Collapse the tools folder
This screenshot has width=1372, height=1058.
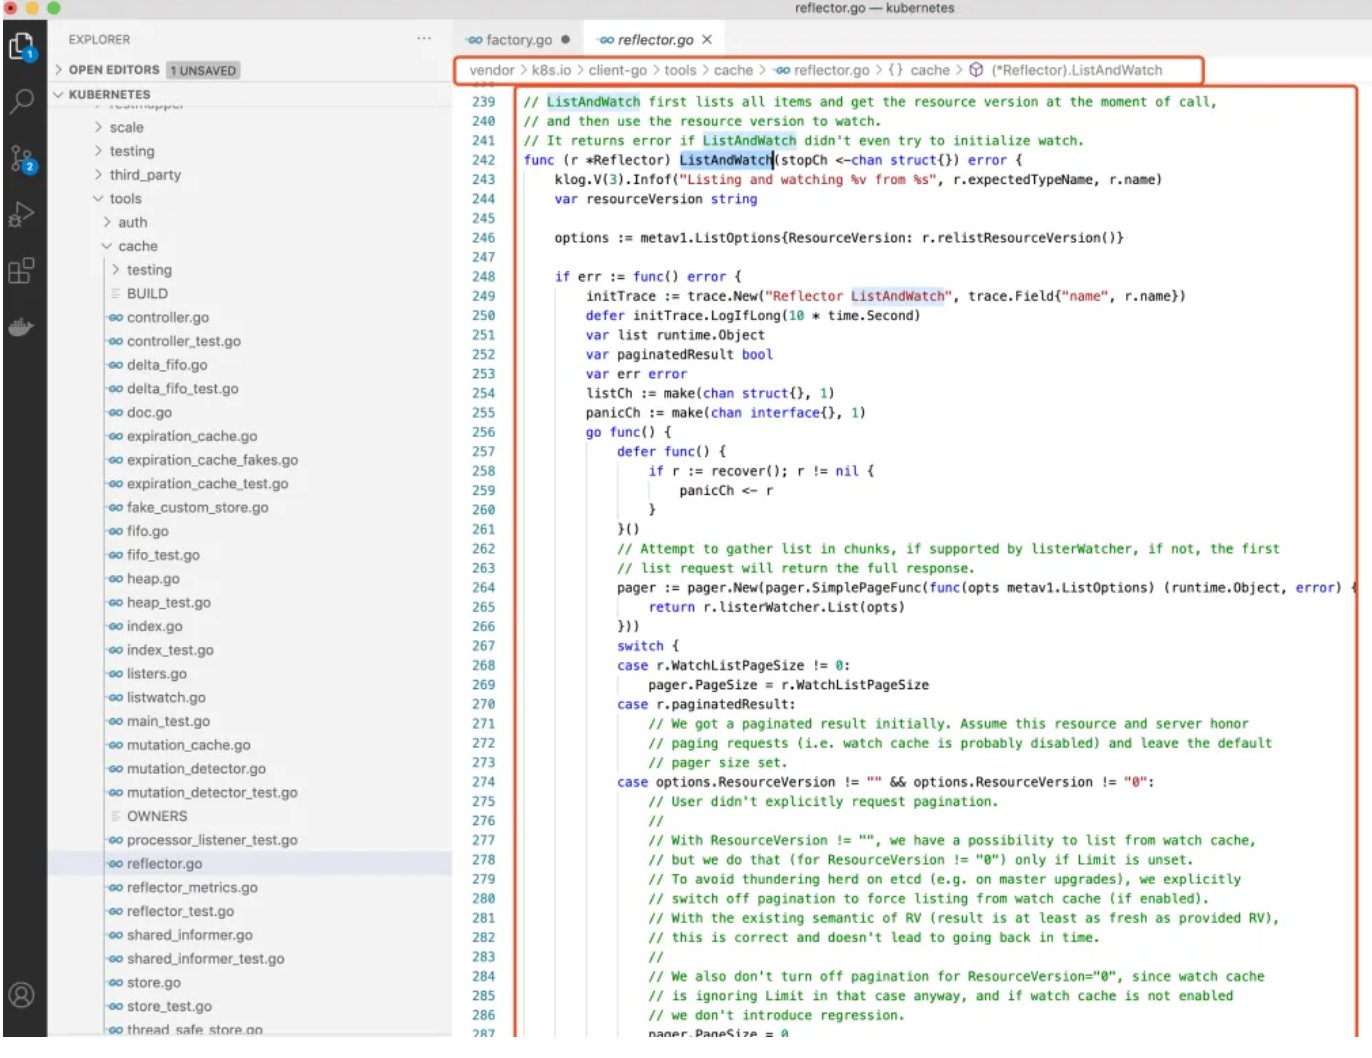tap(125, 199)
